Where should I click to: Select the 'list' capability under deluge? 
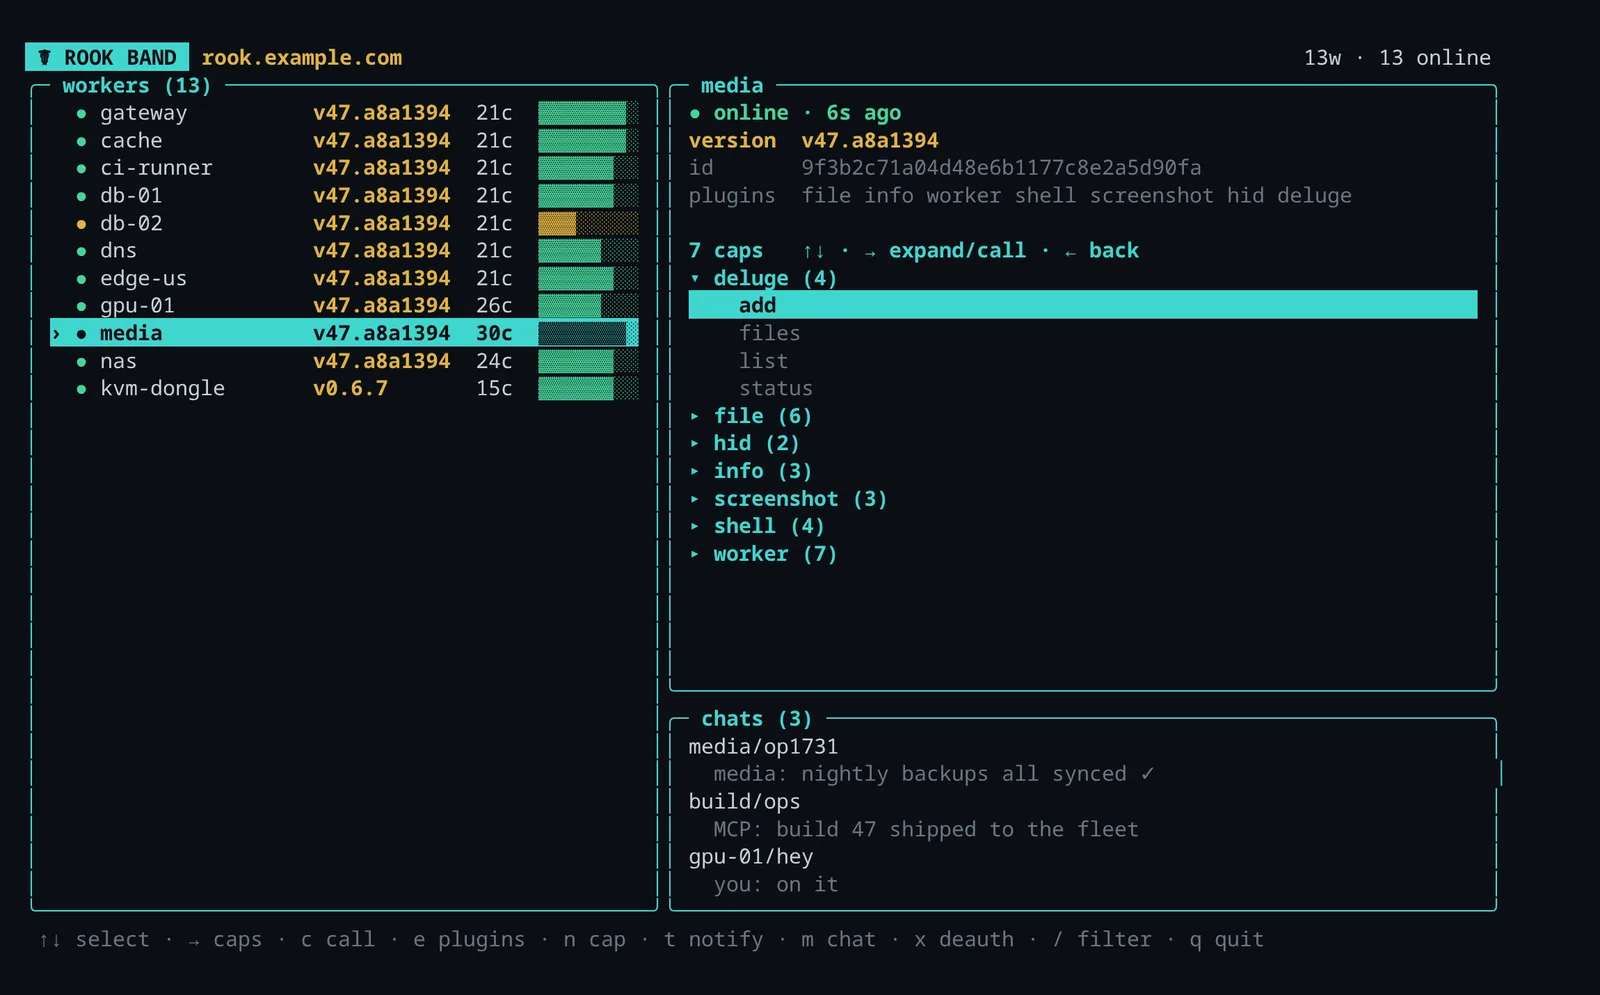coord(764,361)
